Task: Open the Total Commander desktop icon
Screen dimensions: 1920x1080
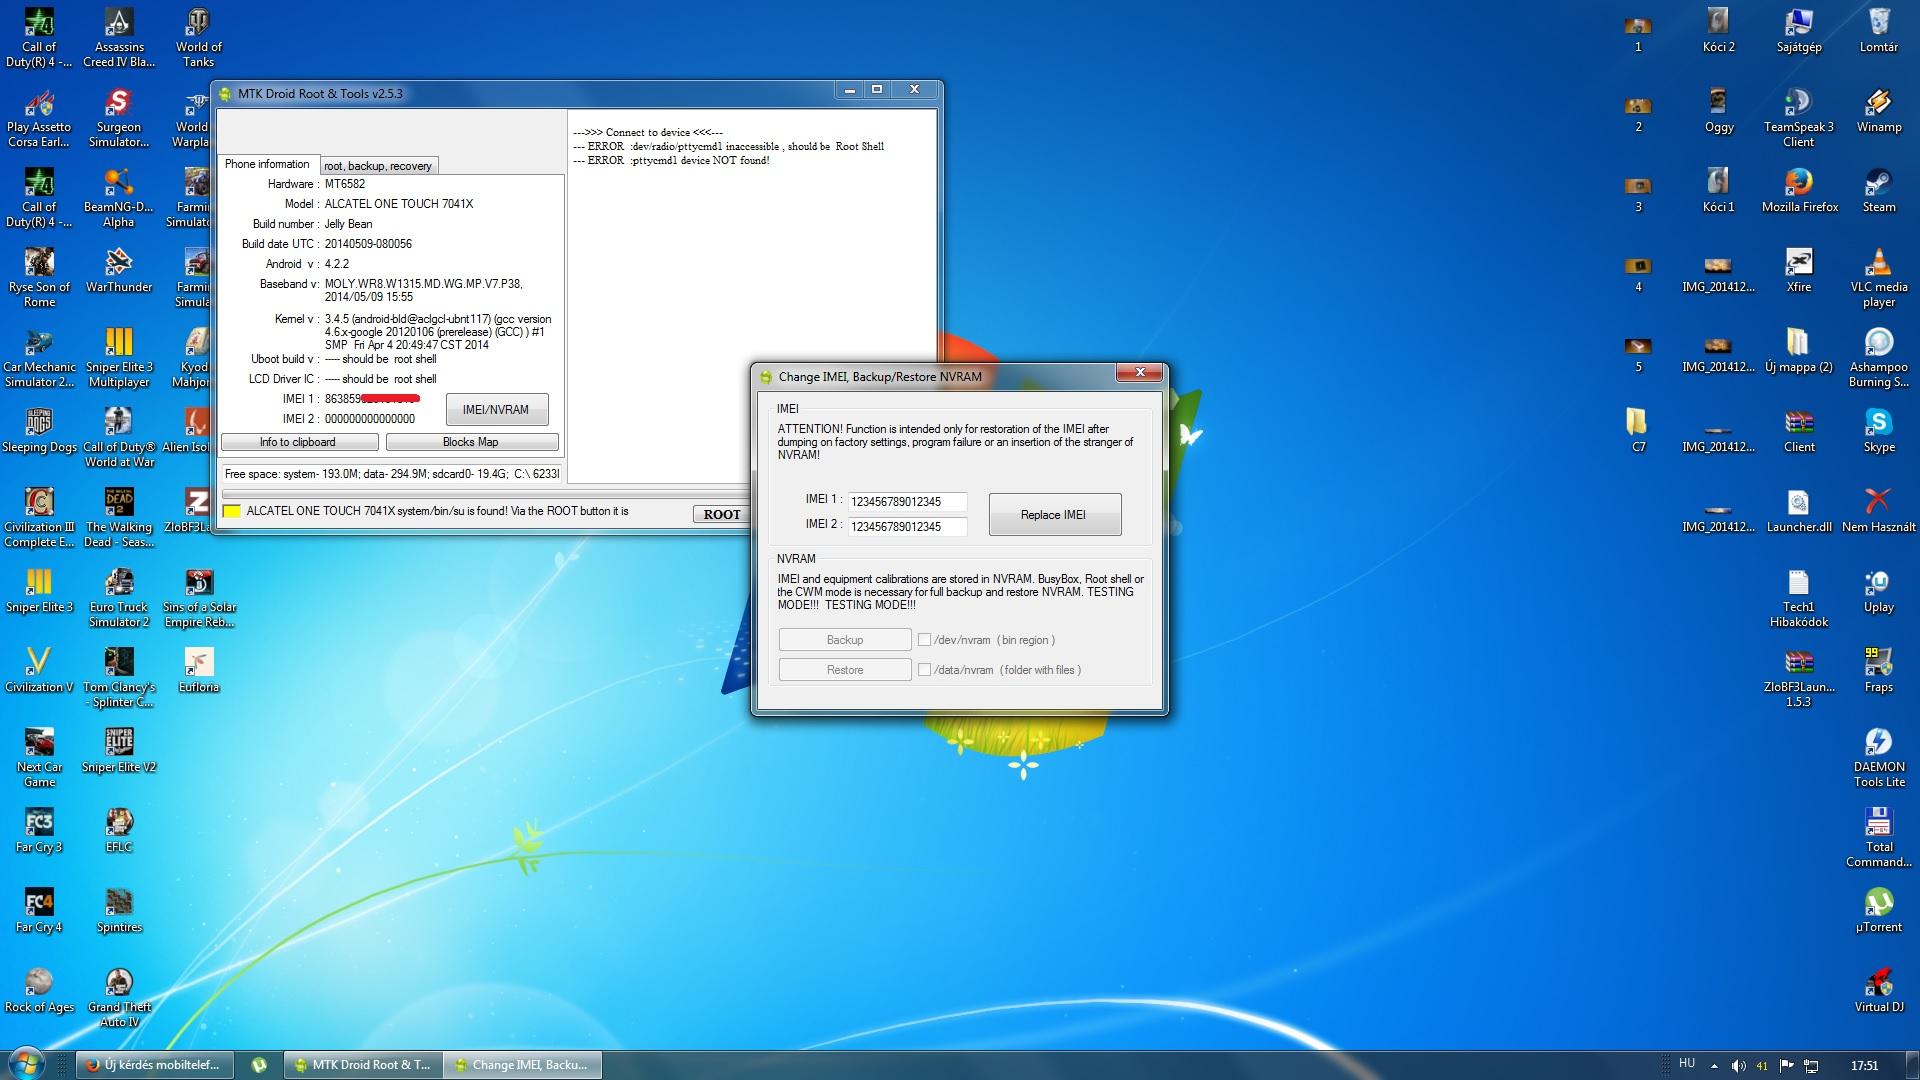Action: click(x=1878, y=823)
